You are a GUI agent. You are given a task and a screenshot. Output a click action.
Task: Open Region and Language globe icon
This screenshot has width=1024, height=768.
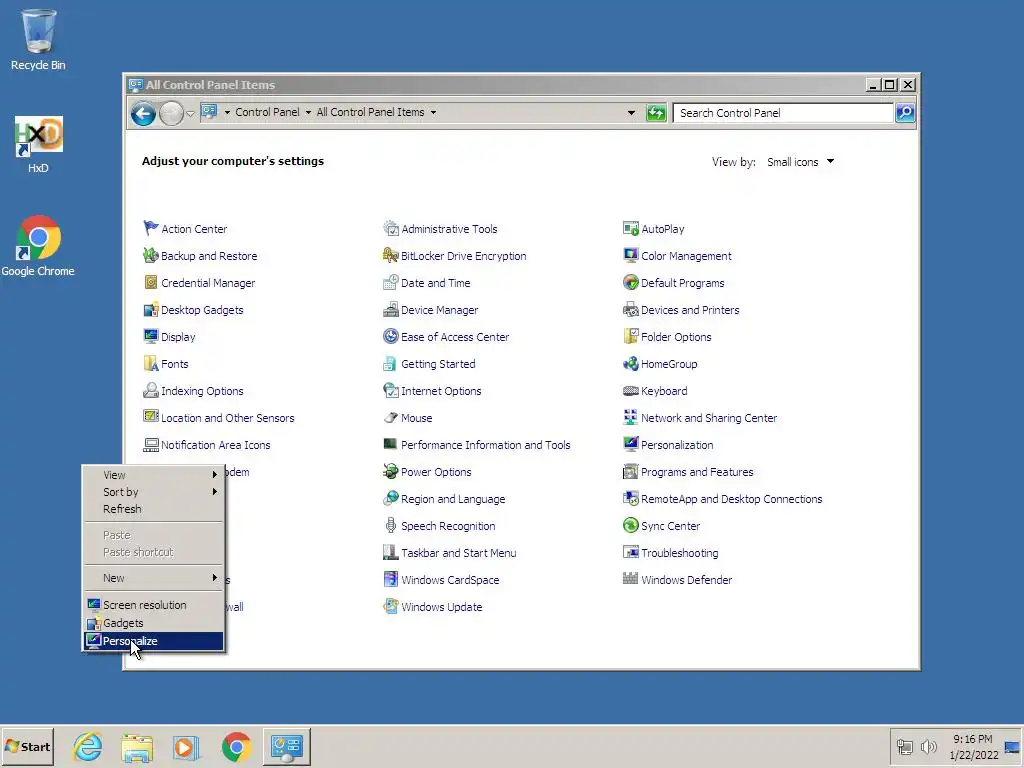pos(391,498)
